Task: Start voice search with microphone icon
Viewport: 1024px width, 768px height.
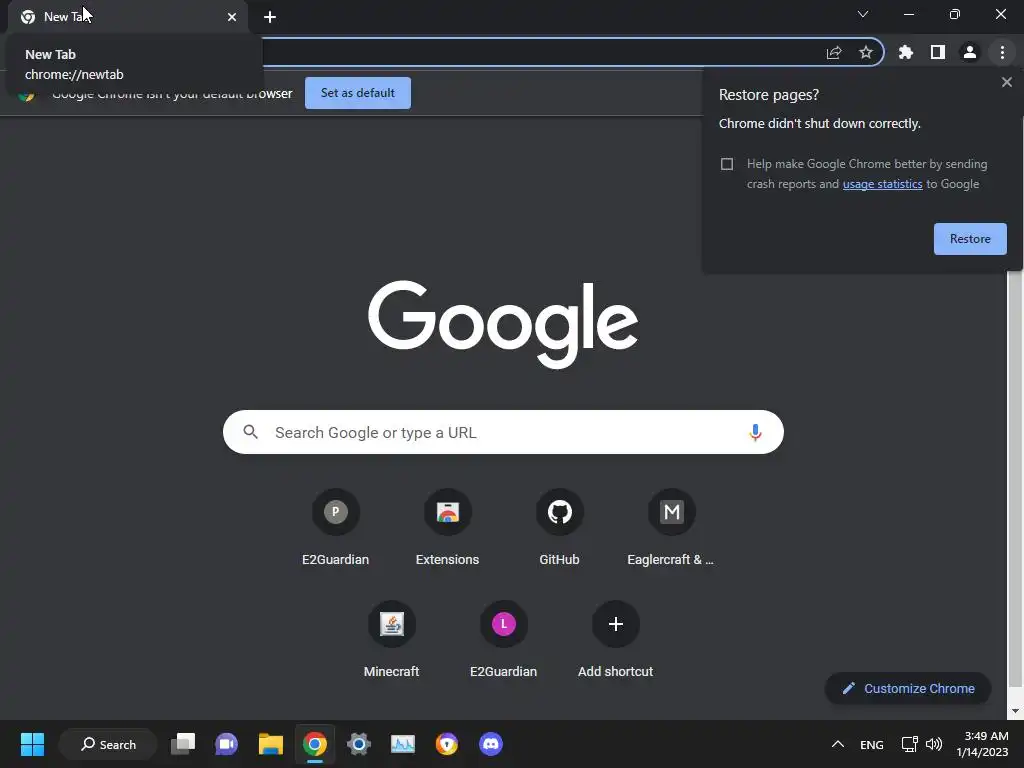Action: pos(755,432)
